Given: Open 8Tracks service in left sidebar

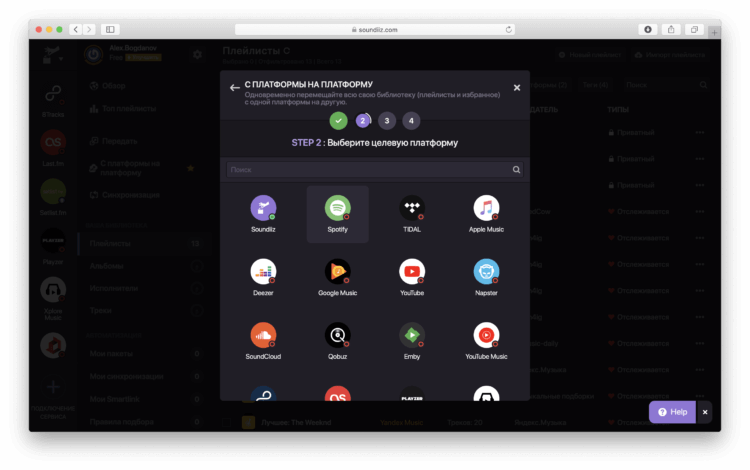Looking at the screenshot, I should (53, 99).
